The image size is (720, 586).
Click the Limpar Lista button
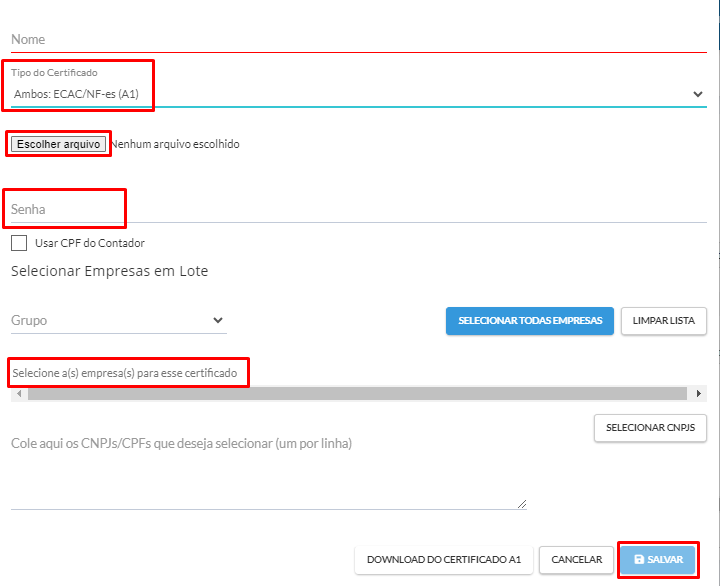click(664, 321)
